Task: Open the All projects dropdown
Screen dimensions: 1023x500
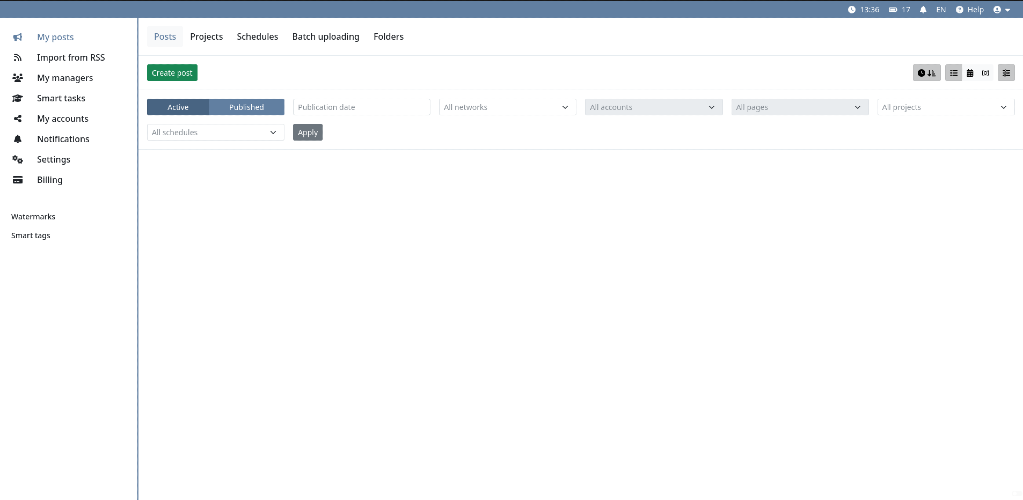Action: pyautogui.click(x=946, y=107)
